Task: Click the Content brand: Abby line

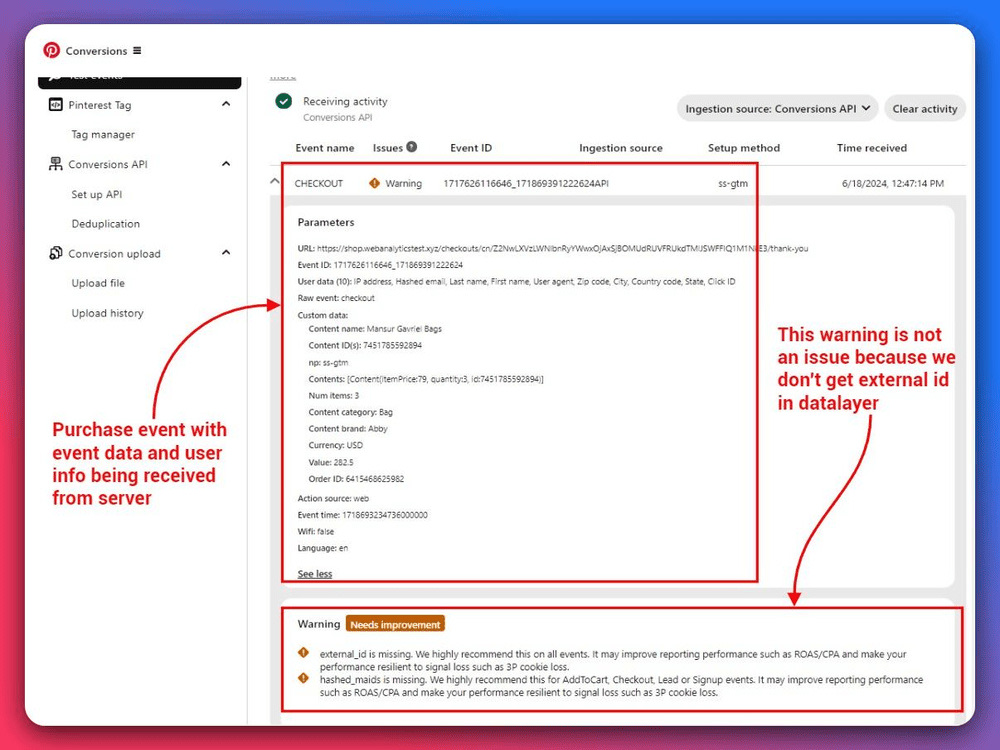Action: (348, 429)
